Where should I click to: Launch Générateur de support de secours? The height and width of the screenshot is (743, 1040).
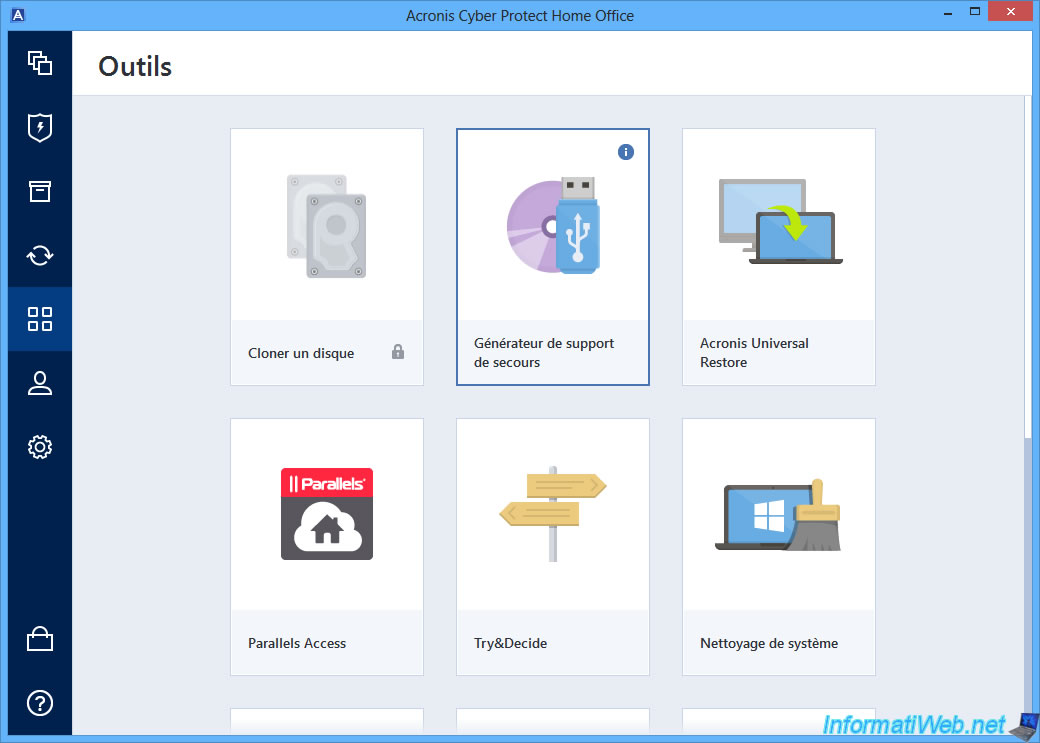point(553,256)
